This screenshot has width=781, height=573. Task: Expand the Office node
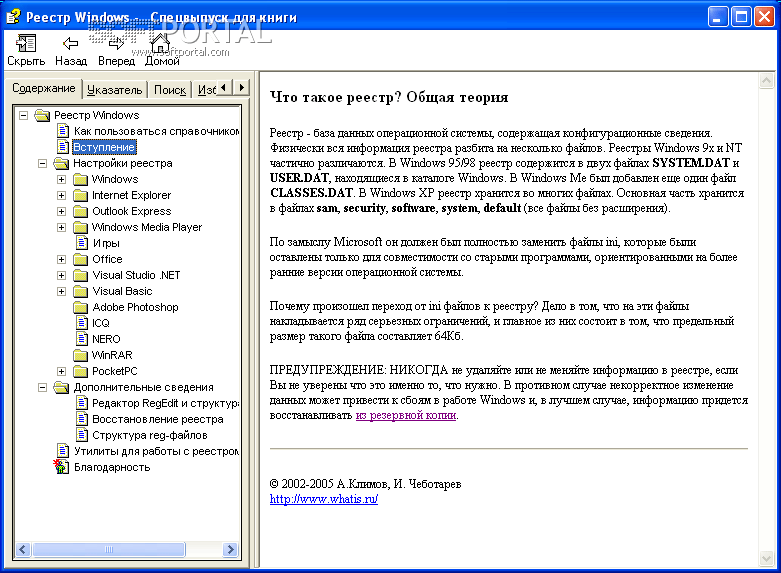61,259
